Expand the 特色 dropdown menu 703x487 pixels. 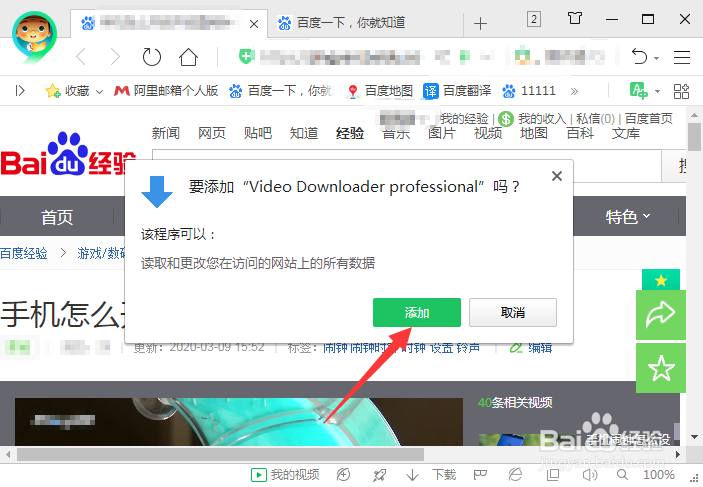coord(628,217)
